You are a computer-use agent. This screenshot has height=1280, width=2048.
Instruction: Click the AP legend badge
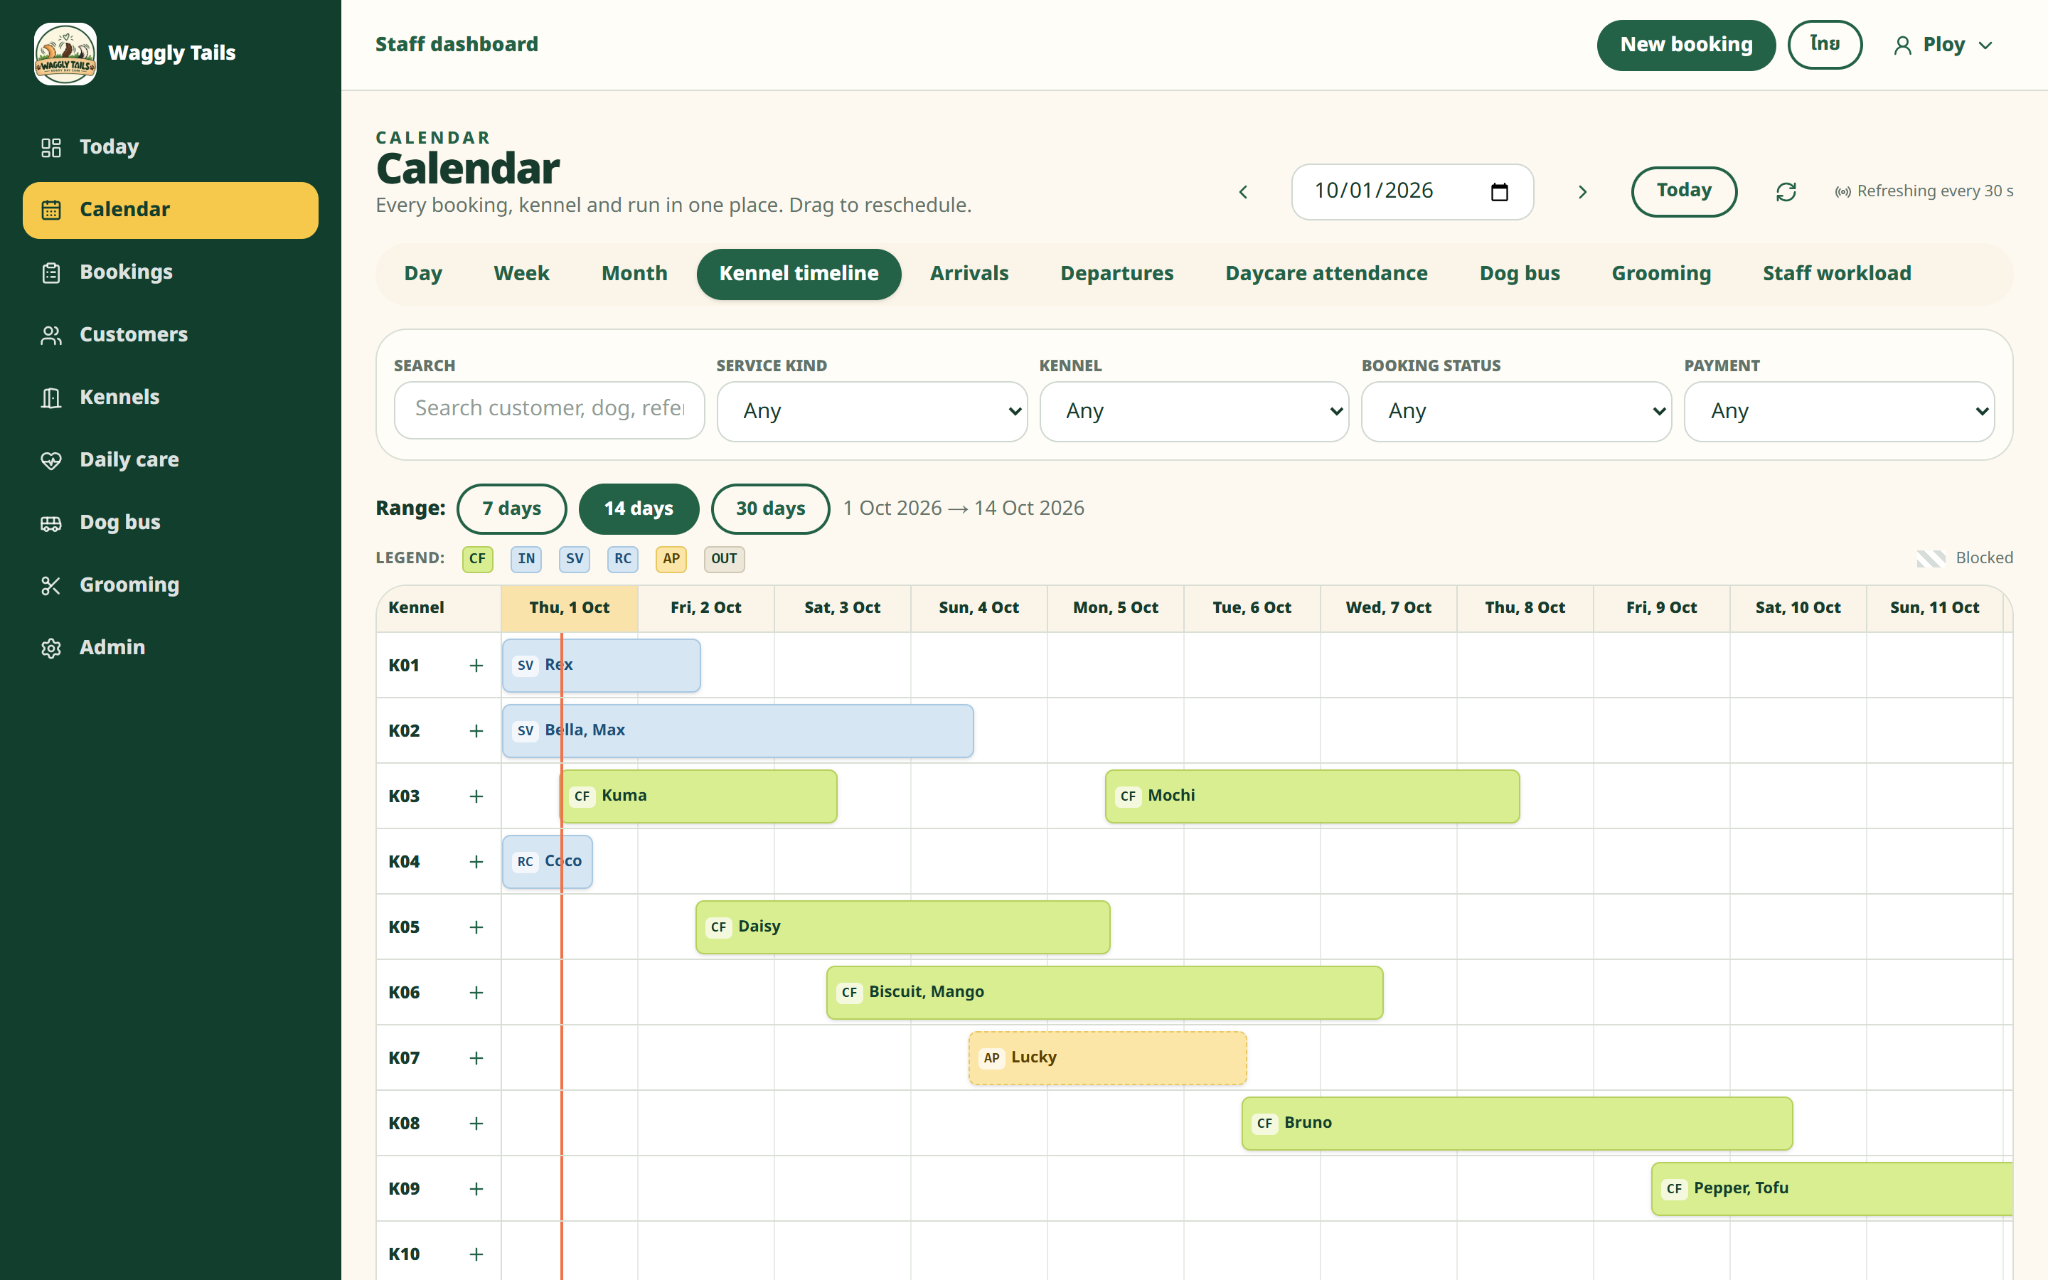coord(671,559)
